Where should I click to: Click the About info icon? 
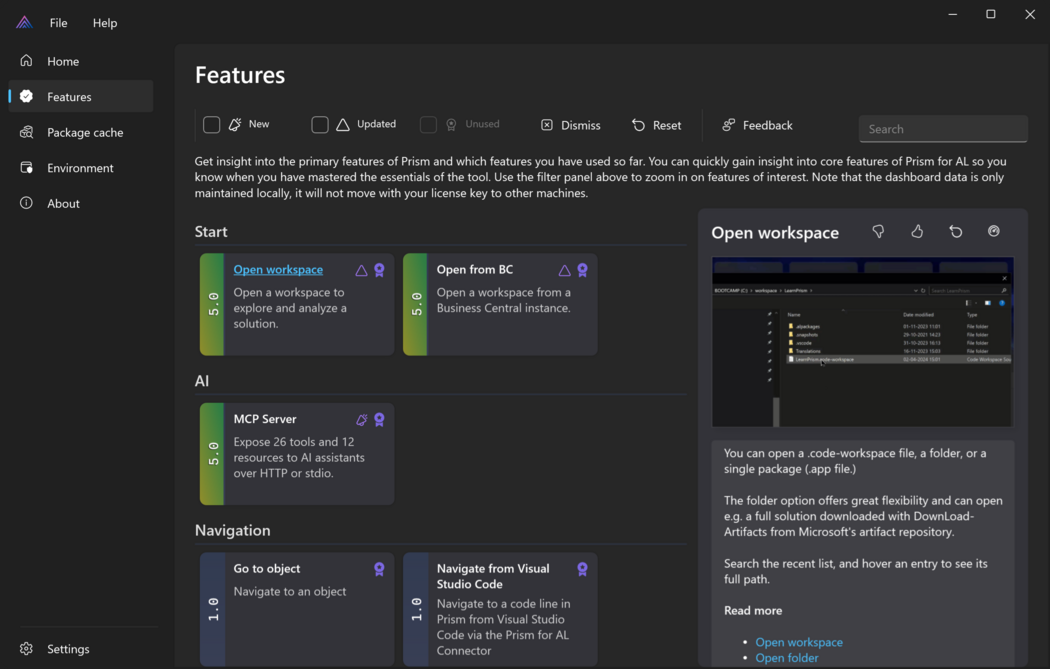click(x=26, y=202)
